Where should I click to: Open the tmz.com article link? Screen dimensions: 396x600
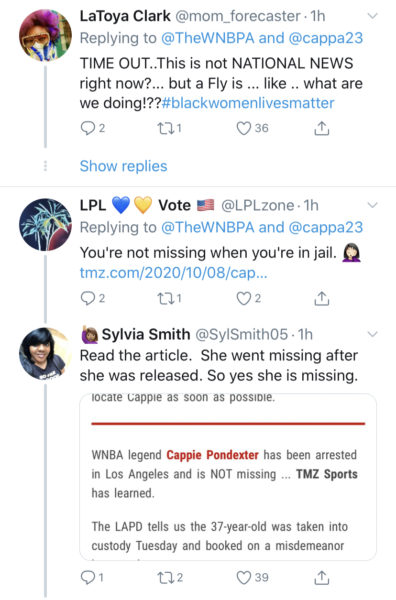(x=173, y=273)
